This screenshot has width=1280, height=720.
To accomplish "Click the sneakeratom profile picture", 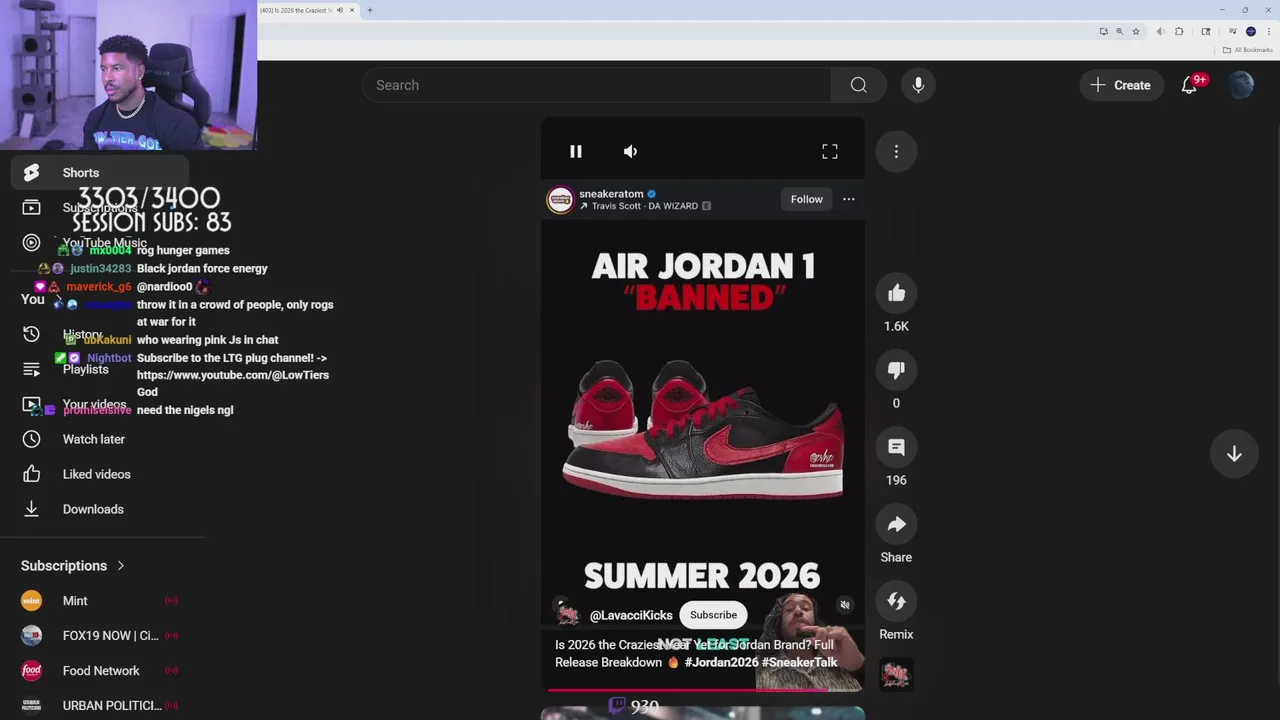I will pos(560,199).
